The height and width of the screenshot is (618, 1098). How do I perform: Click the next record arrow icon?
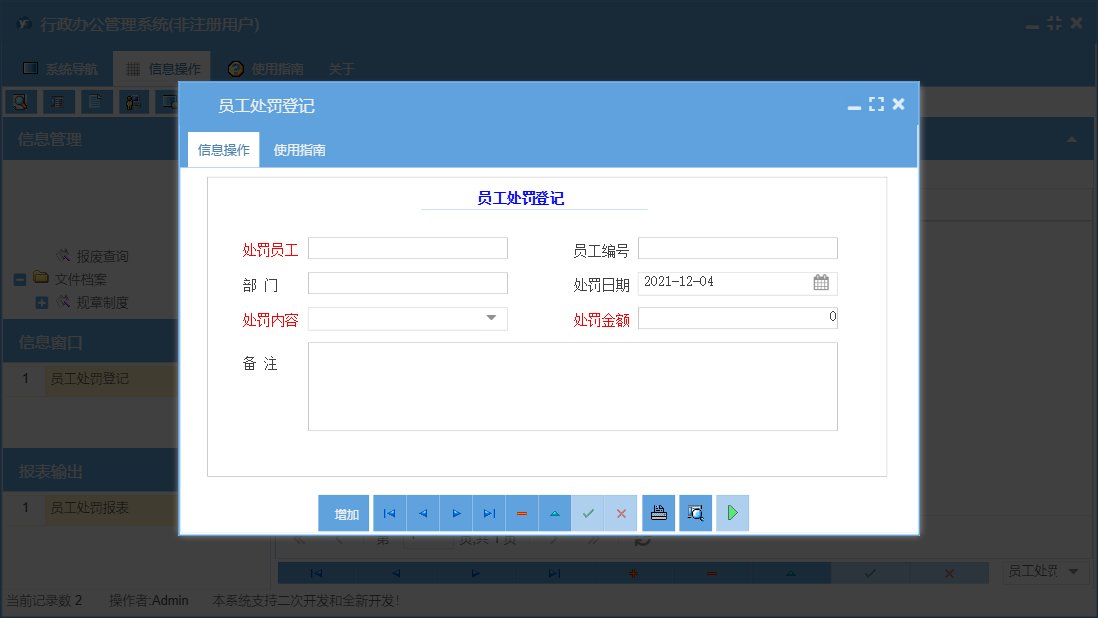click(456, 512)
